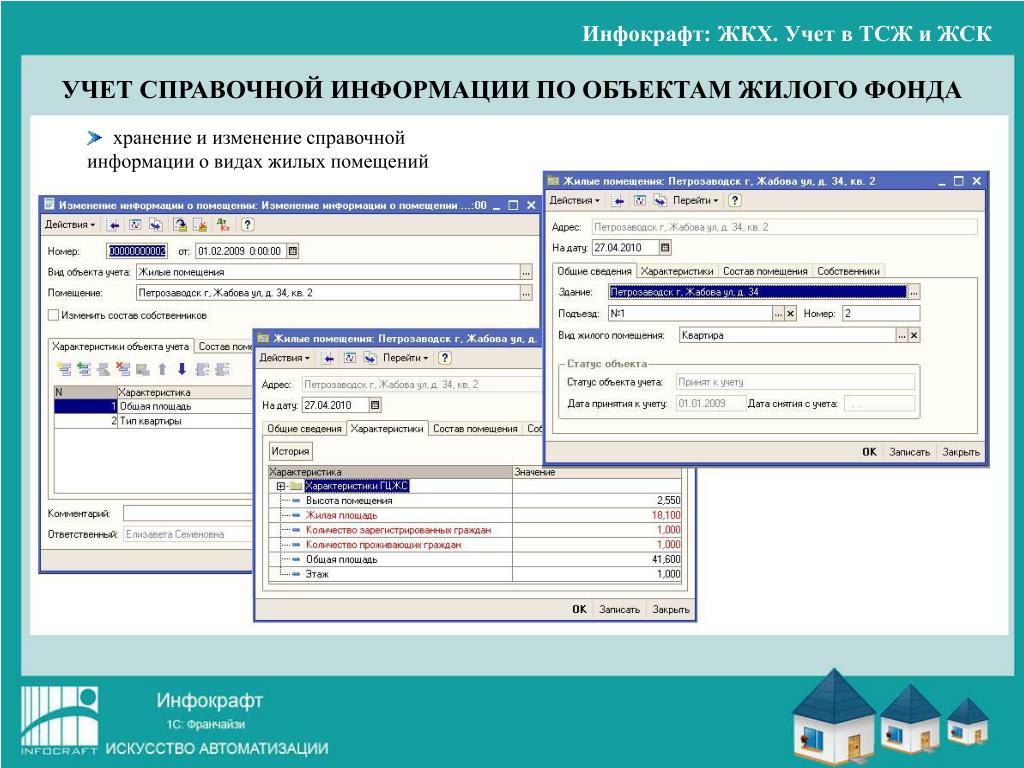Viewport: 1024px width, 768px height.
Task: Open Общие сведения tab in middle Жилые помещения window
Action: (x=304, y=429)
